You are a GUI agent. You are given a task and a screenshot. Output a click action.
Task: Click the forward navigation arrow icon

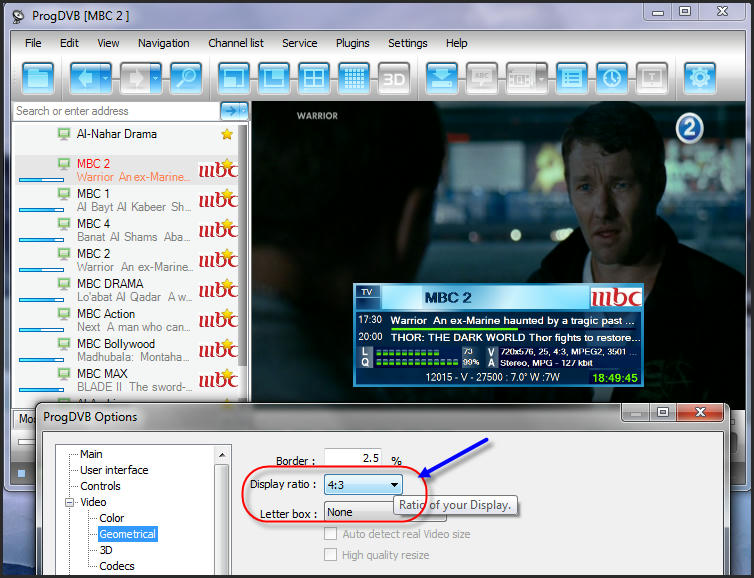click(135, 78)
